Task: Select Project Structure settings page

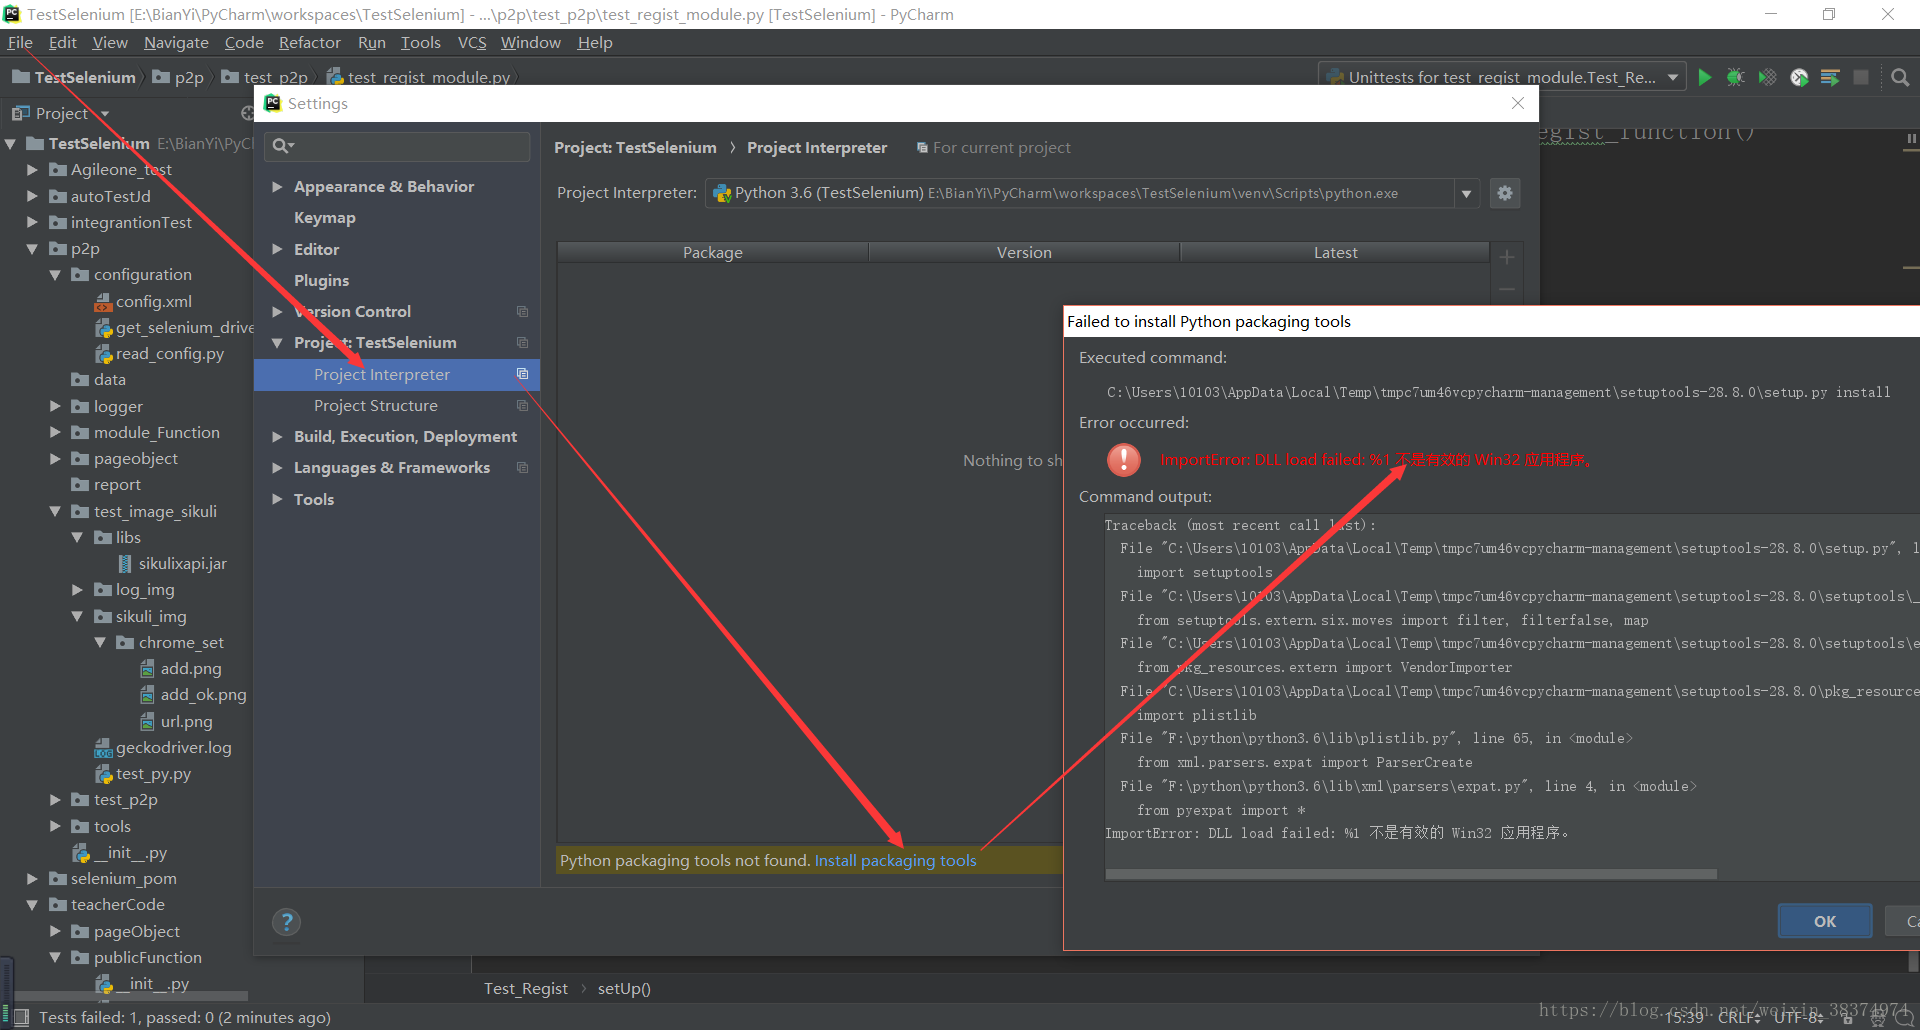Action: (x=375, y=405)
